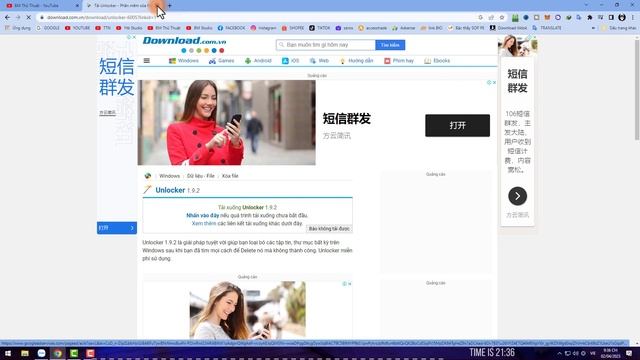Click the address bar URL

[x=101, y=18]
